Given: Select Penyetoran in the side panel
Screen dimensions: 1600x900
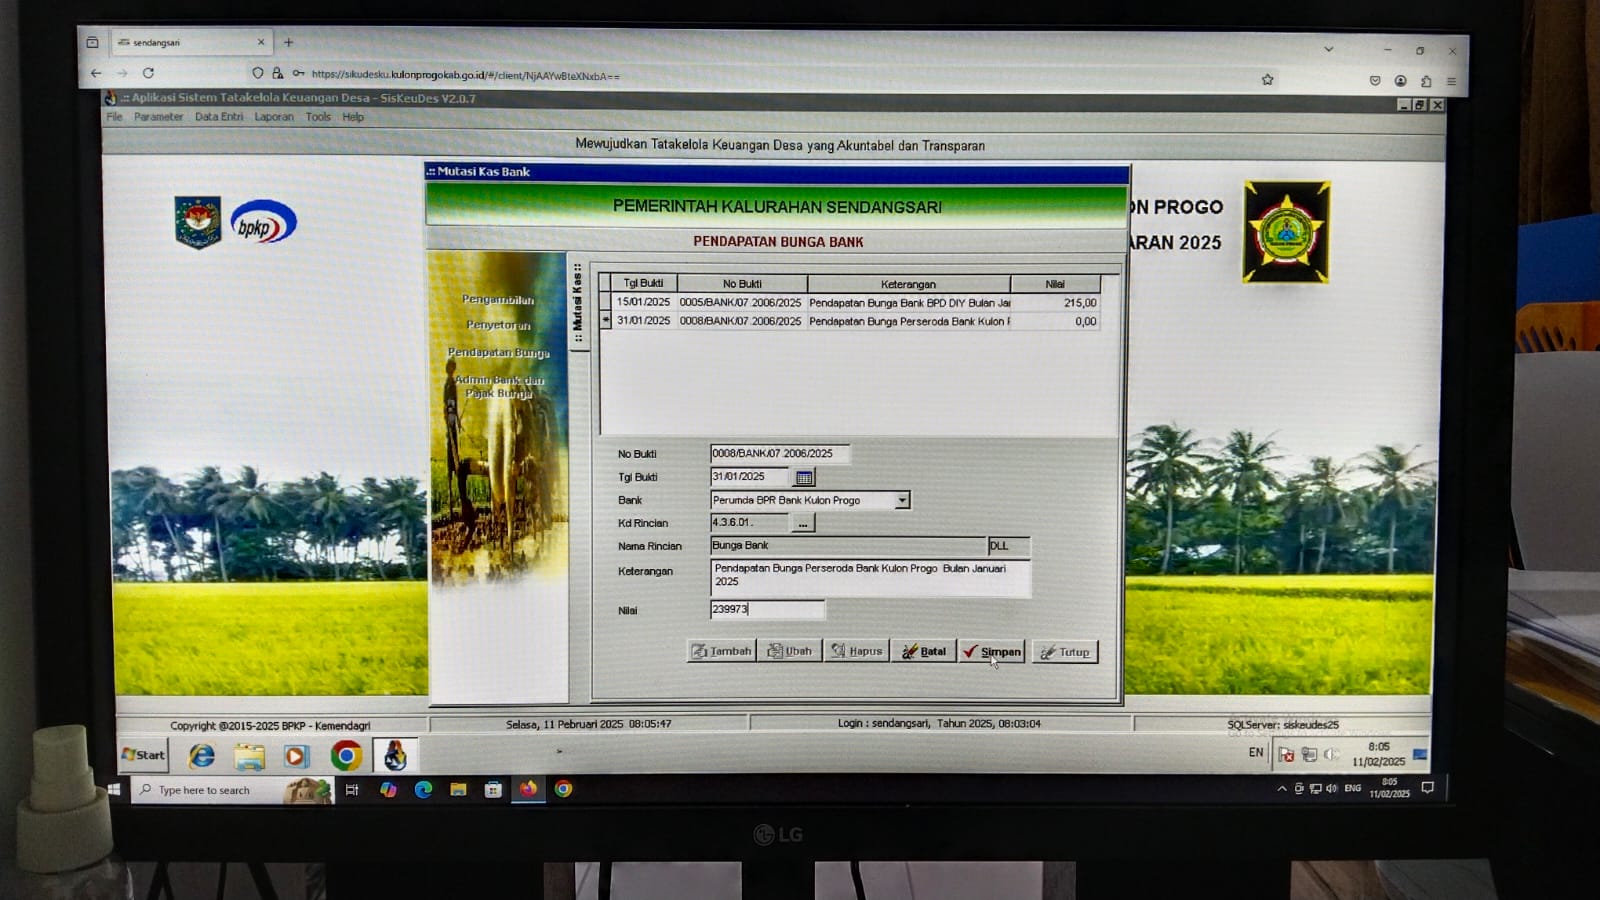Looking at the screenshot, I should [498, 325].
